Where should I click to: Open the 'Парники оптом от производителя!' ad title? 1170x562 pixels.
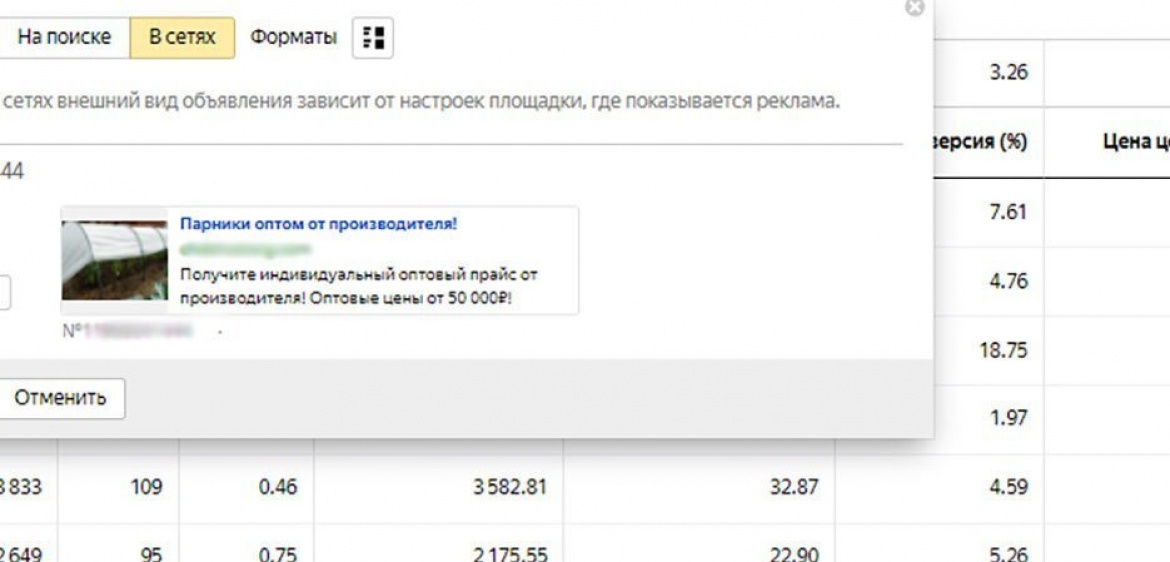pos(318,224)
